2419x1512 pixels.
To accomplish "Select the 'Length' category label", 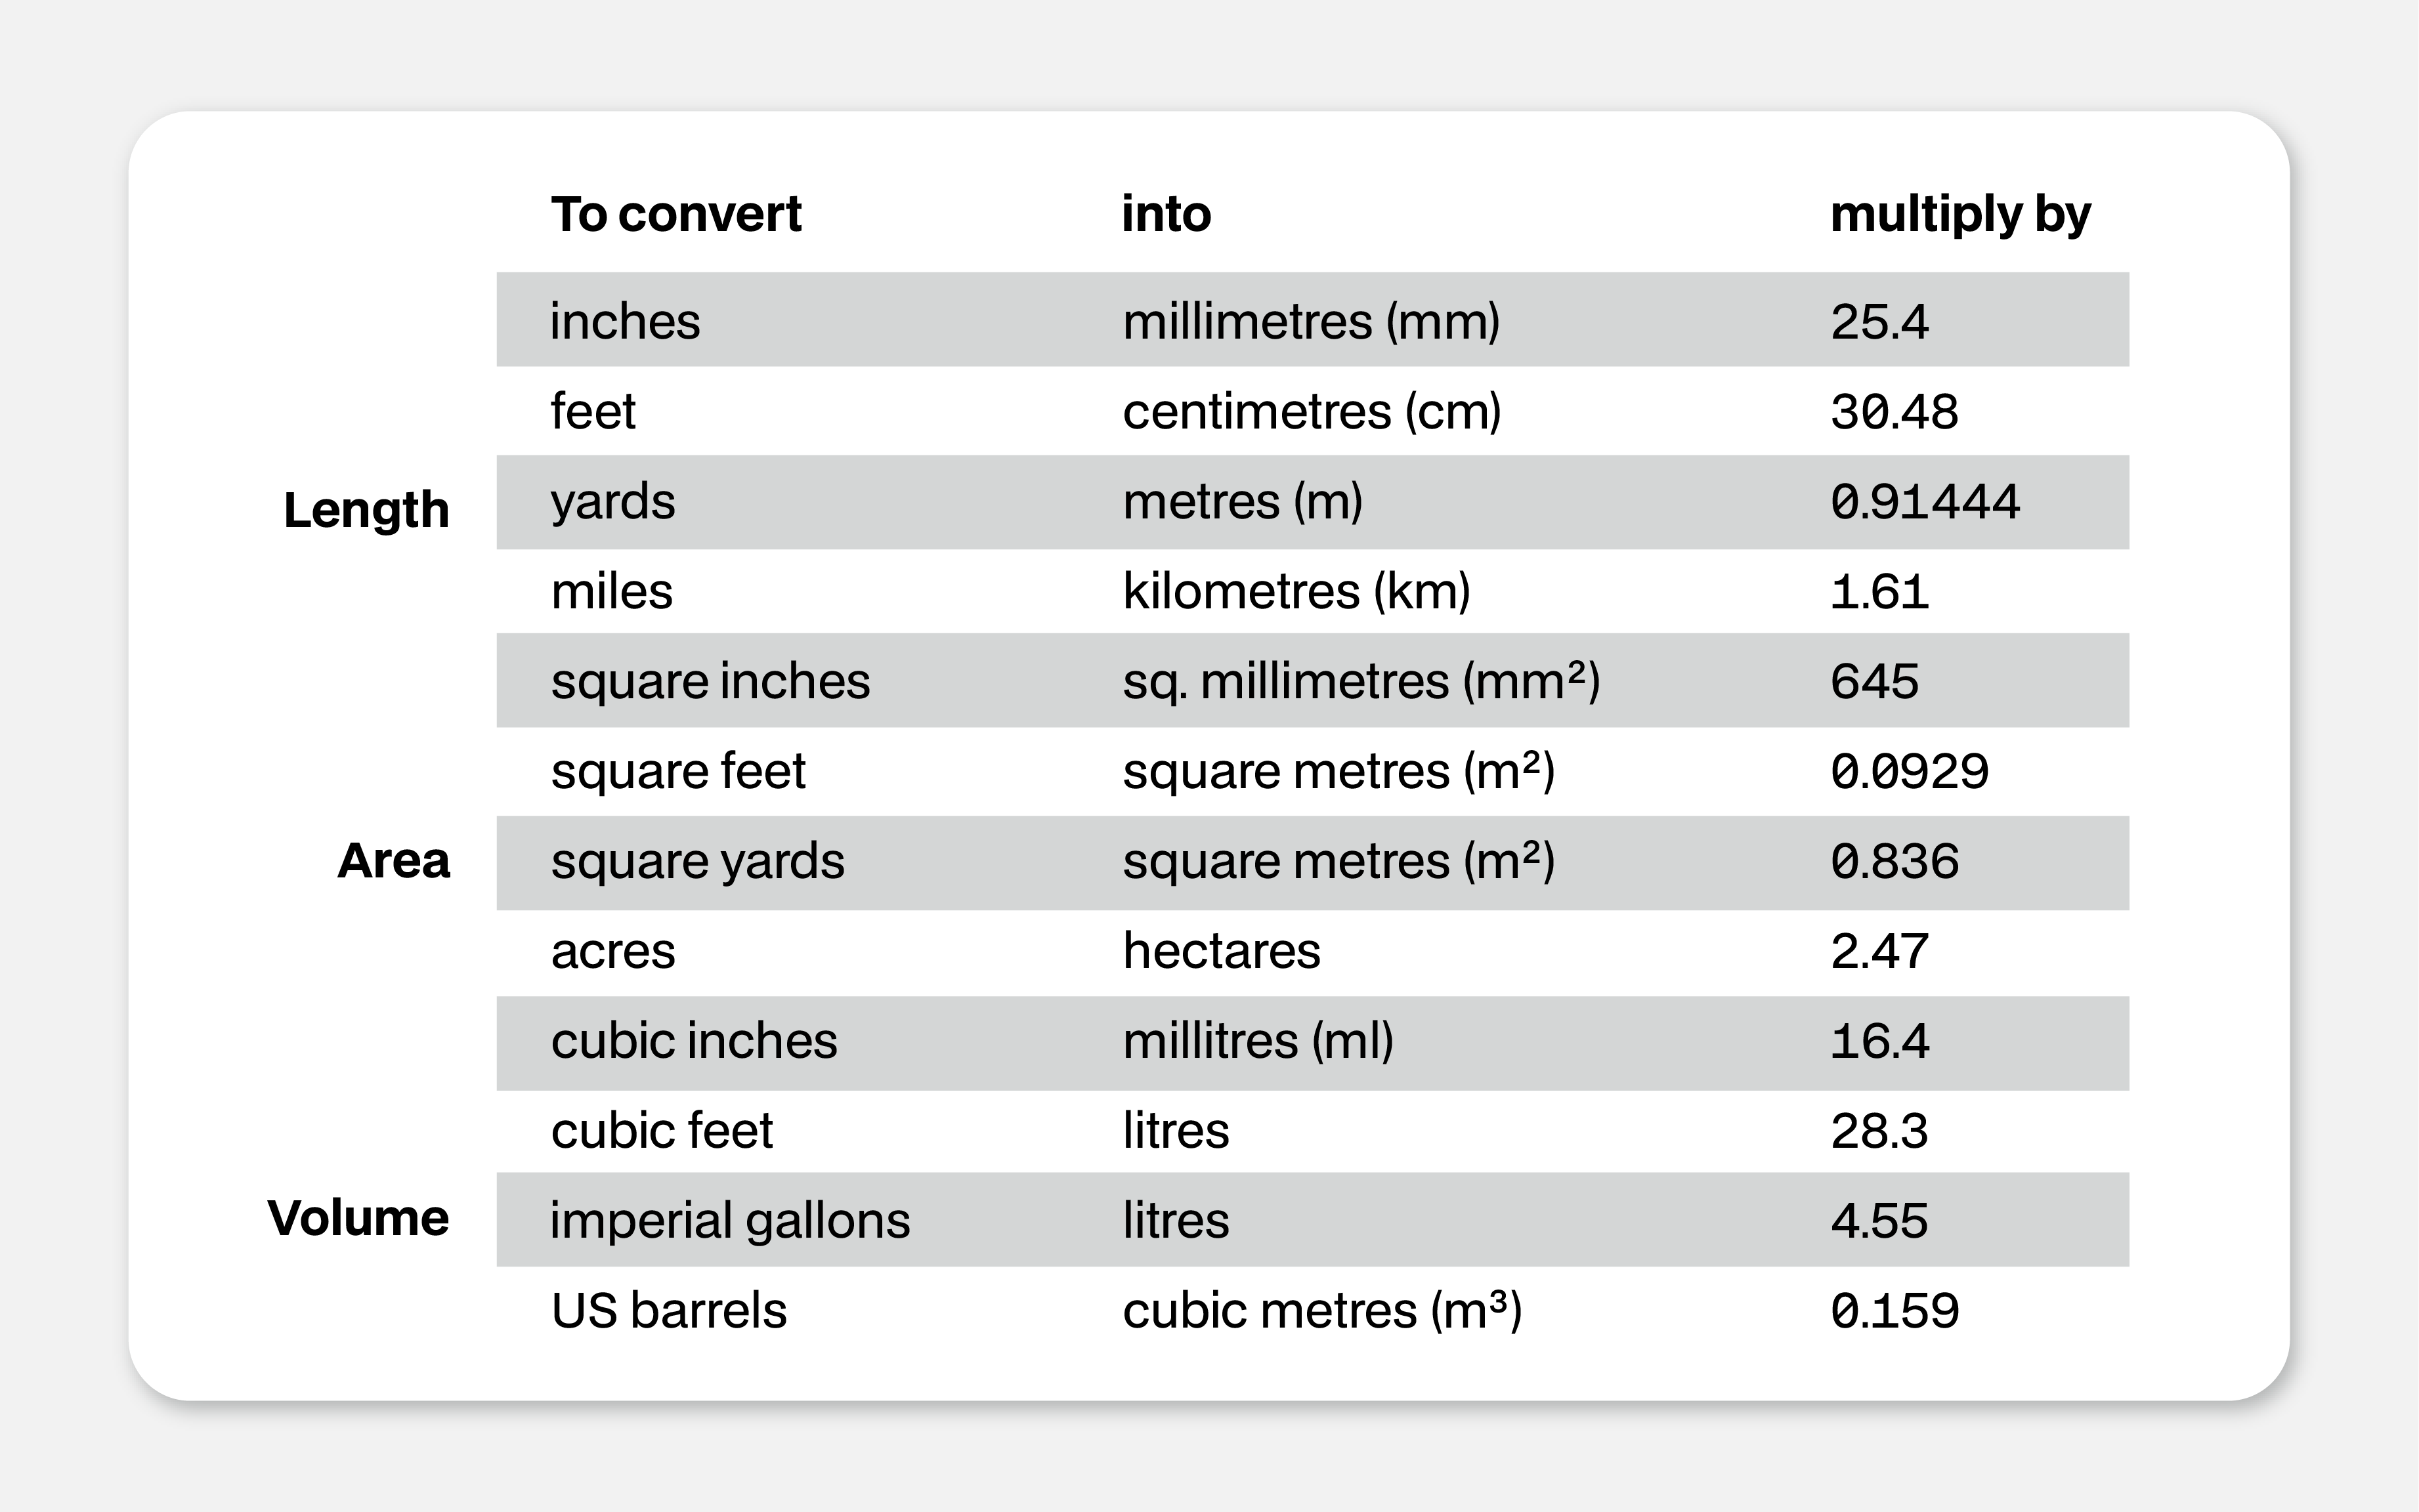I will pyautogui.click(x=366, y=510).
